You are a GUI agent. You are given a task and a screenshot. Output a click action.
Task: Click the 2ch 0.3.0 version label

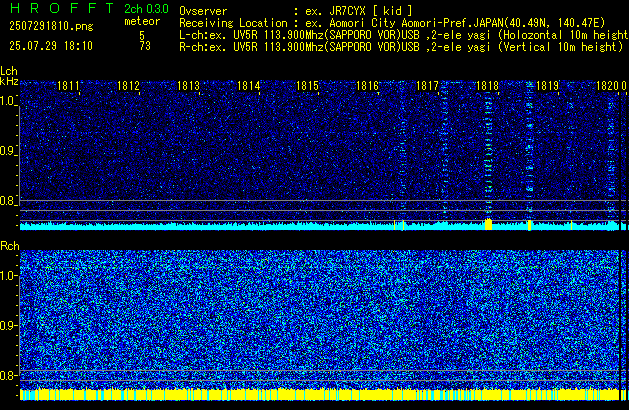point(146,9)
